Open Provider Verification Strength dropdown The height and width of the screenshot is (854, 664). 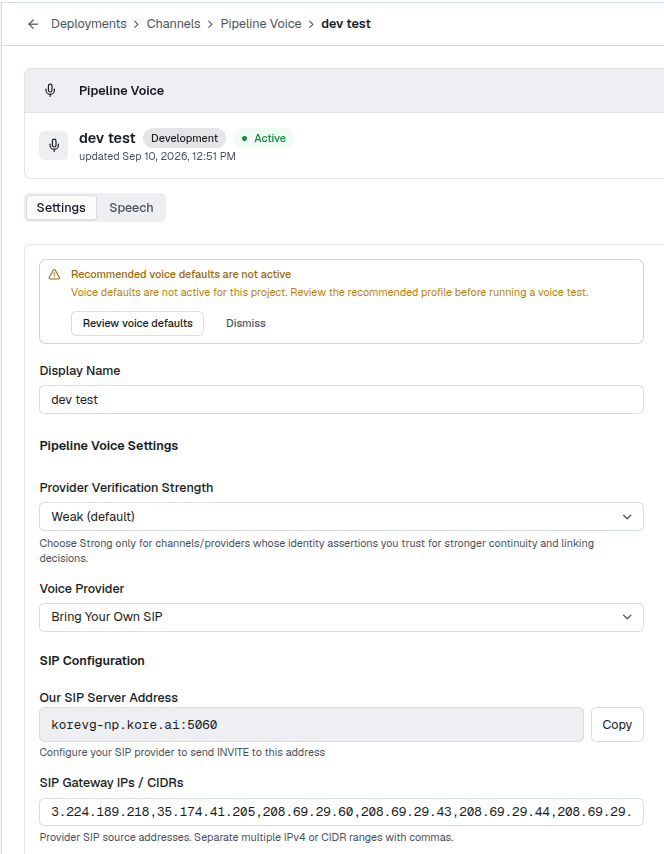[342, 517]
